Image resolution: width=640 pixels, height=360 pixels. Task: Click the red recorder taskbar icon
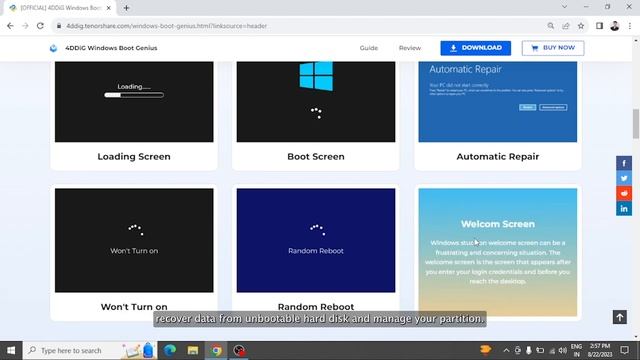239,350
